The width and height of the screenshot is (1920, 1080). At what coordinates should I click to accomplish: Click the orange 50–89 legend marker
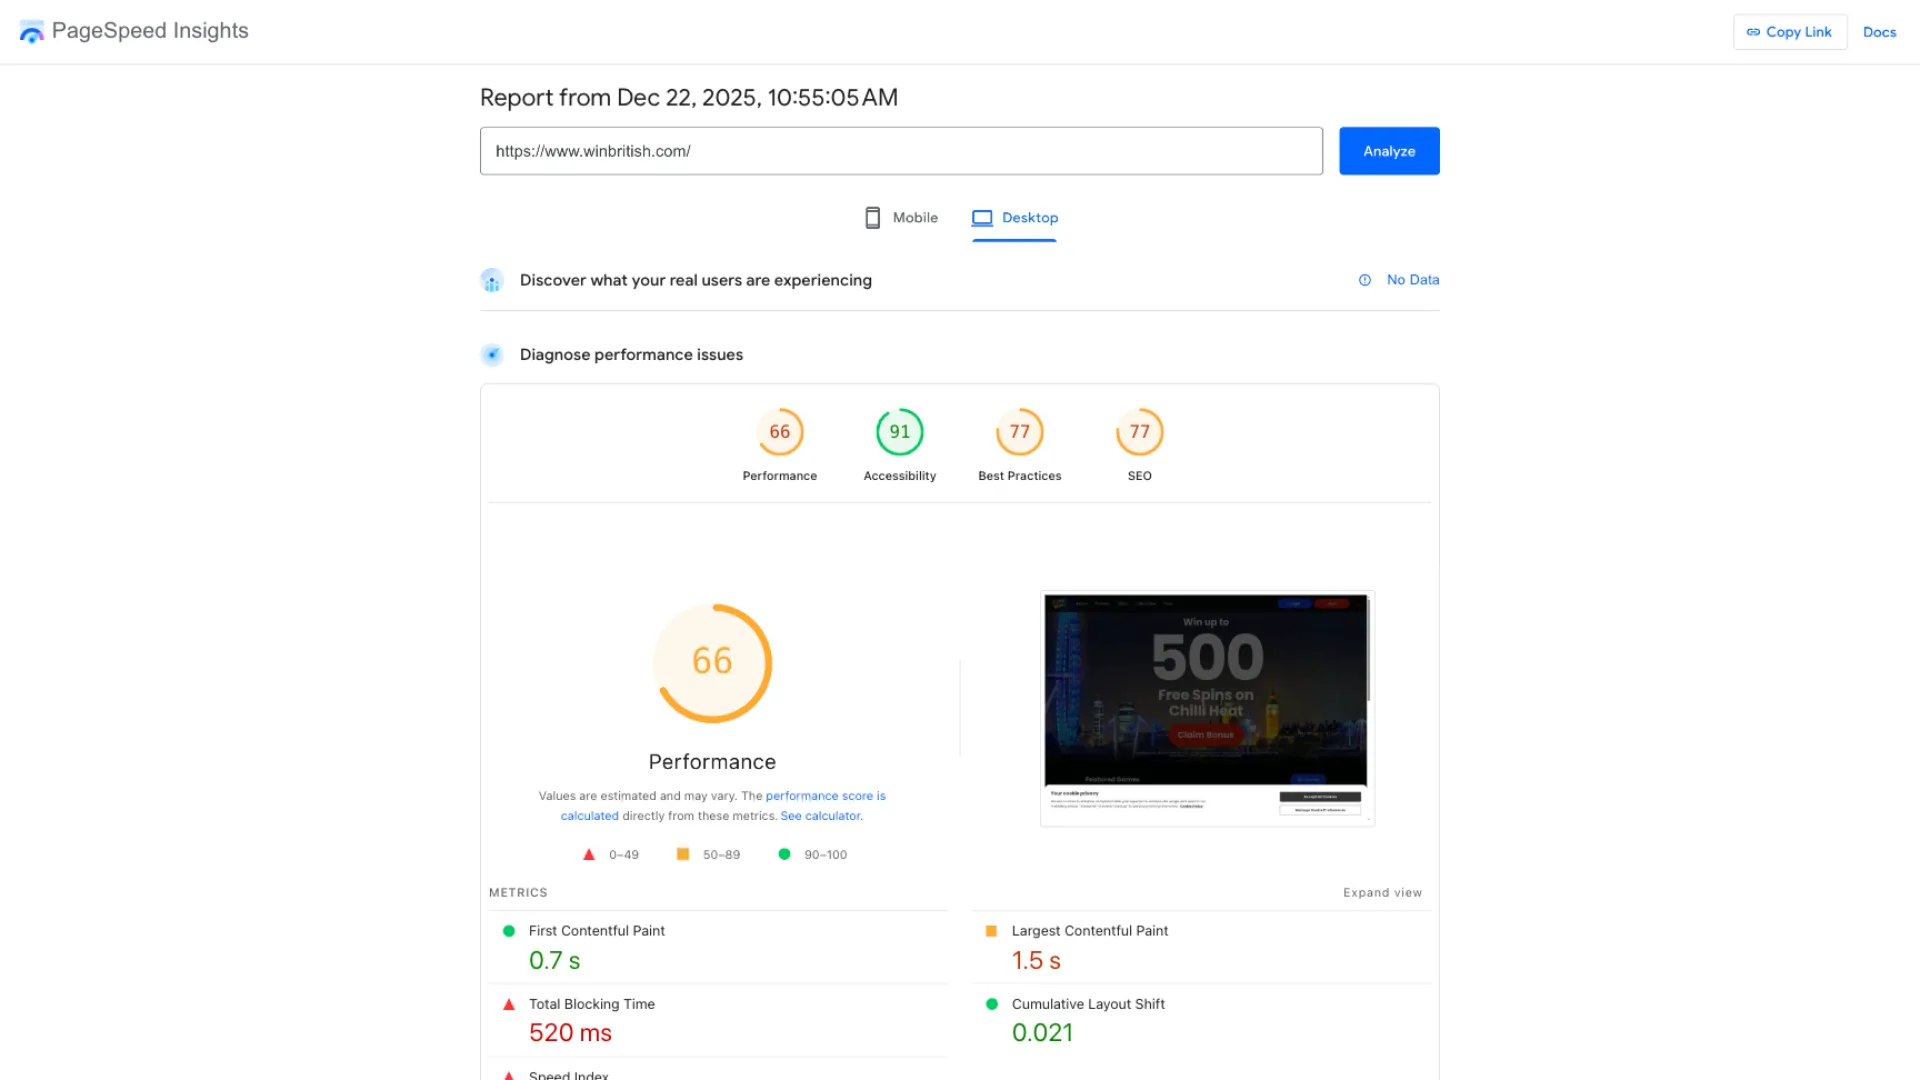tap(682, 854)
